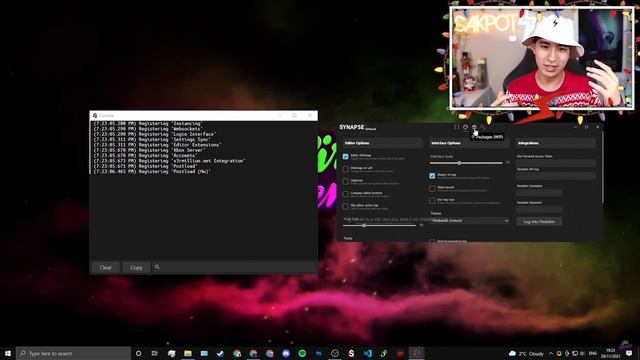This screenshot has width=640, height=360.
Task: Launch Spotify from the taskbar
Action: (x=302, y=353)
